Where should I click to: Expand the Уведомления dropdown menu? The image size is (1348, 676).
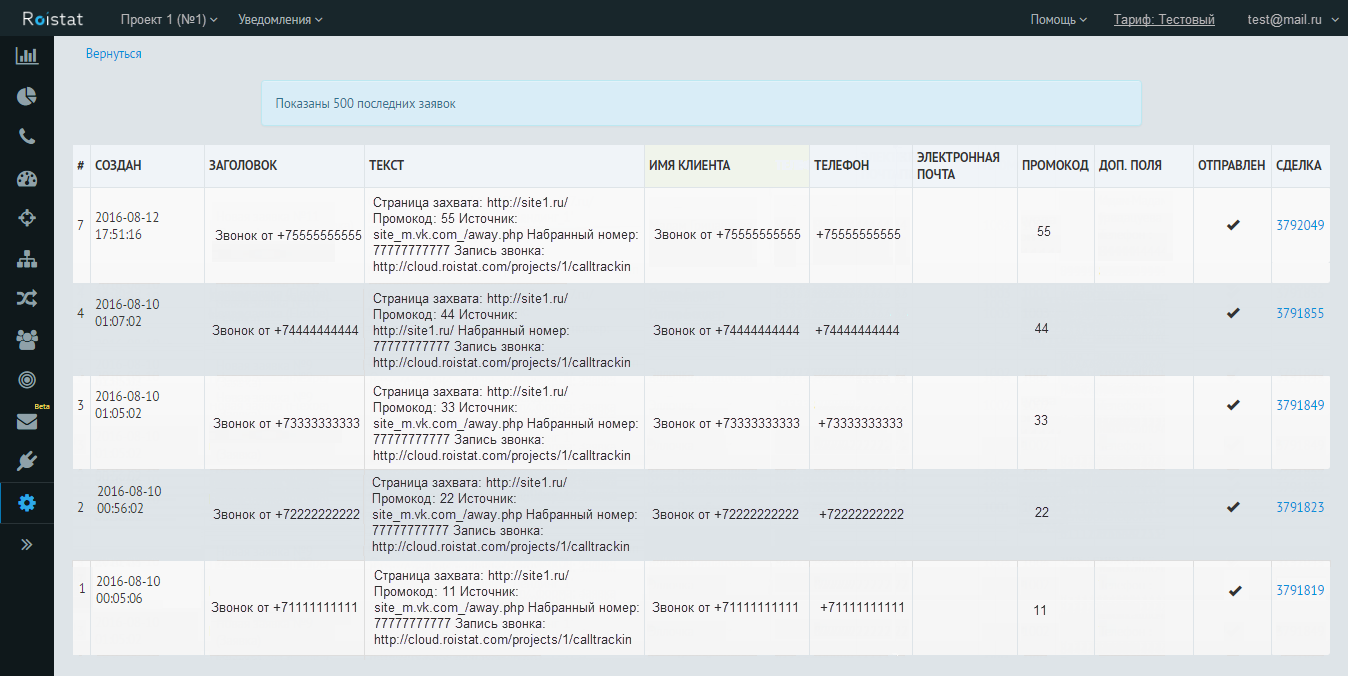[x=280, y=19]
